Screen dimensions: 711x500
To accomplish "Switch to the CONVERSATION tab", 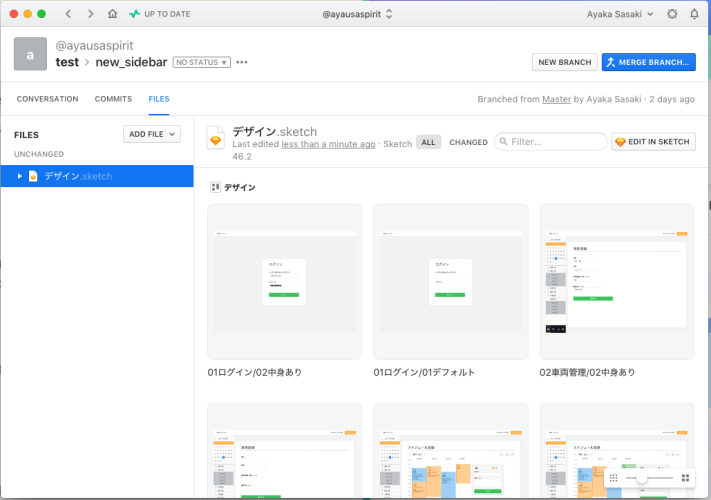I will tap(48, 99).
